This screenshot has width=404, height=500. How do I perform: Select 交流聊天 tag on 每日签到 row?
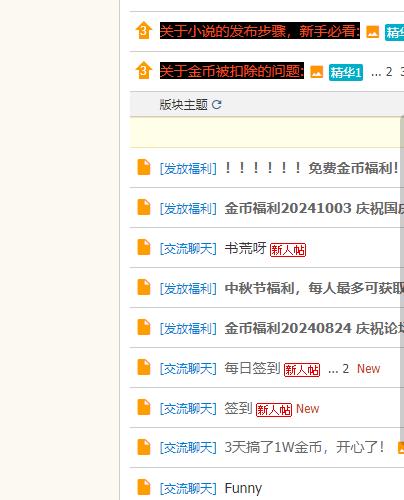pos(188,368)
